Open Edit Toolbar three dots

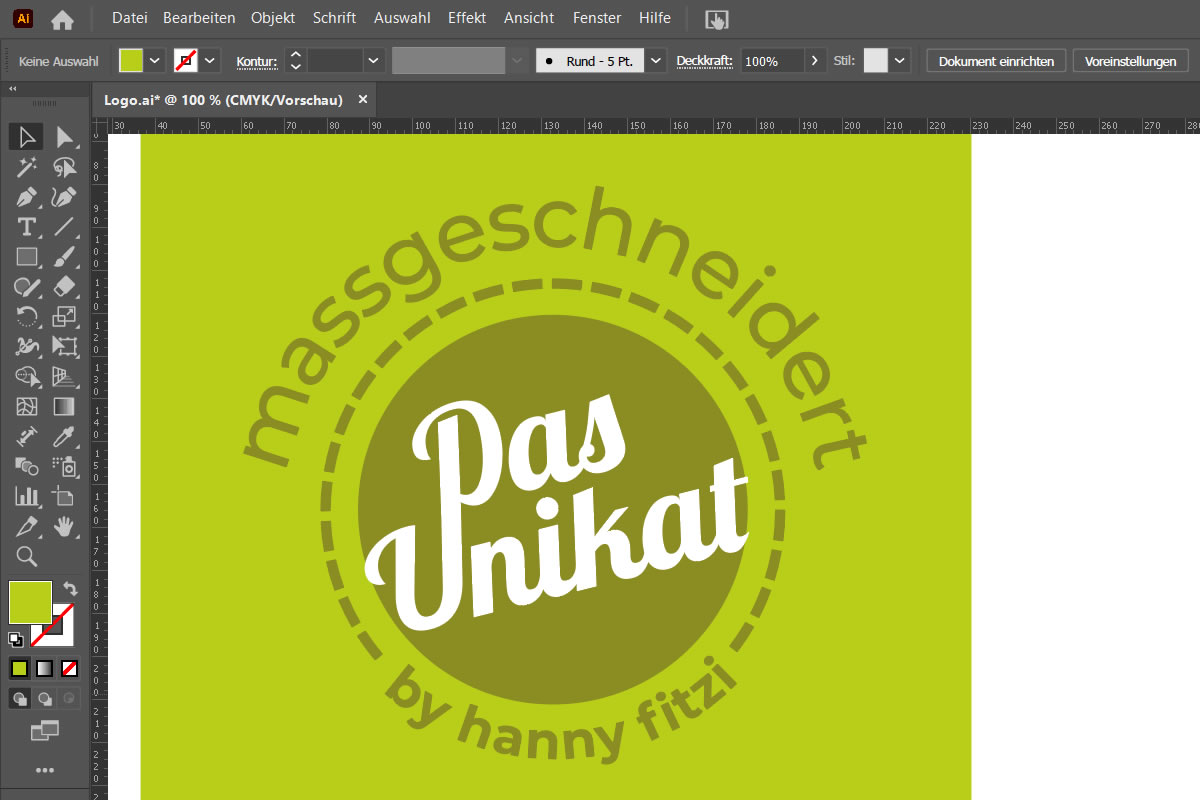45,770
